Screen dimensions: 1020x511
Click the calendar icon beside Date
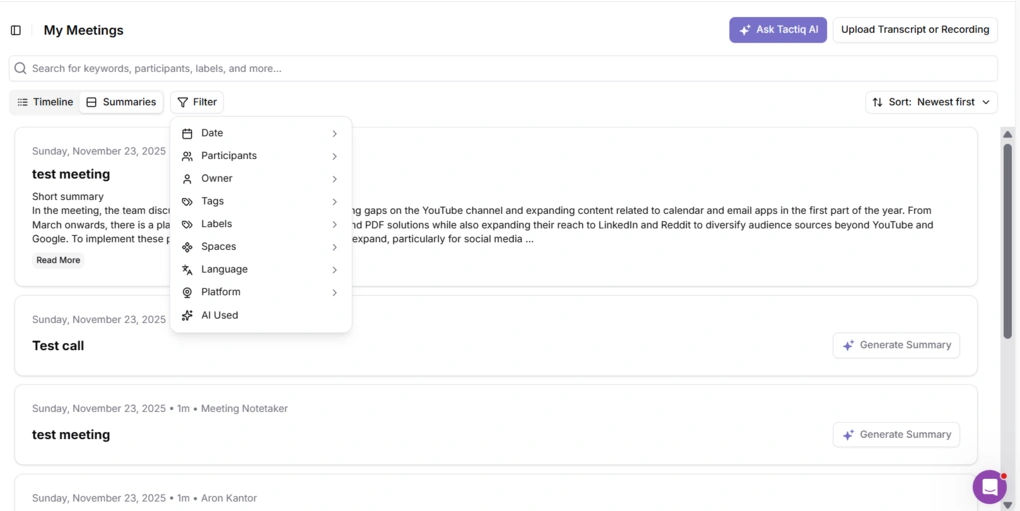[x=187, y=133]
